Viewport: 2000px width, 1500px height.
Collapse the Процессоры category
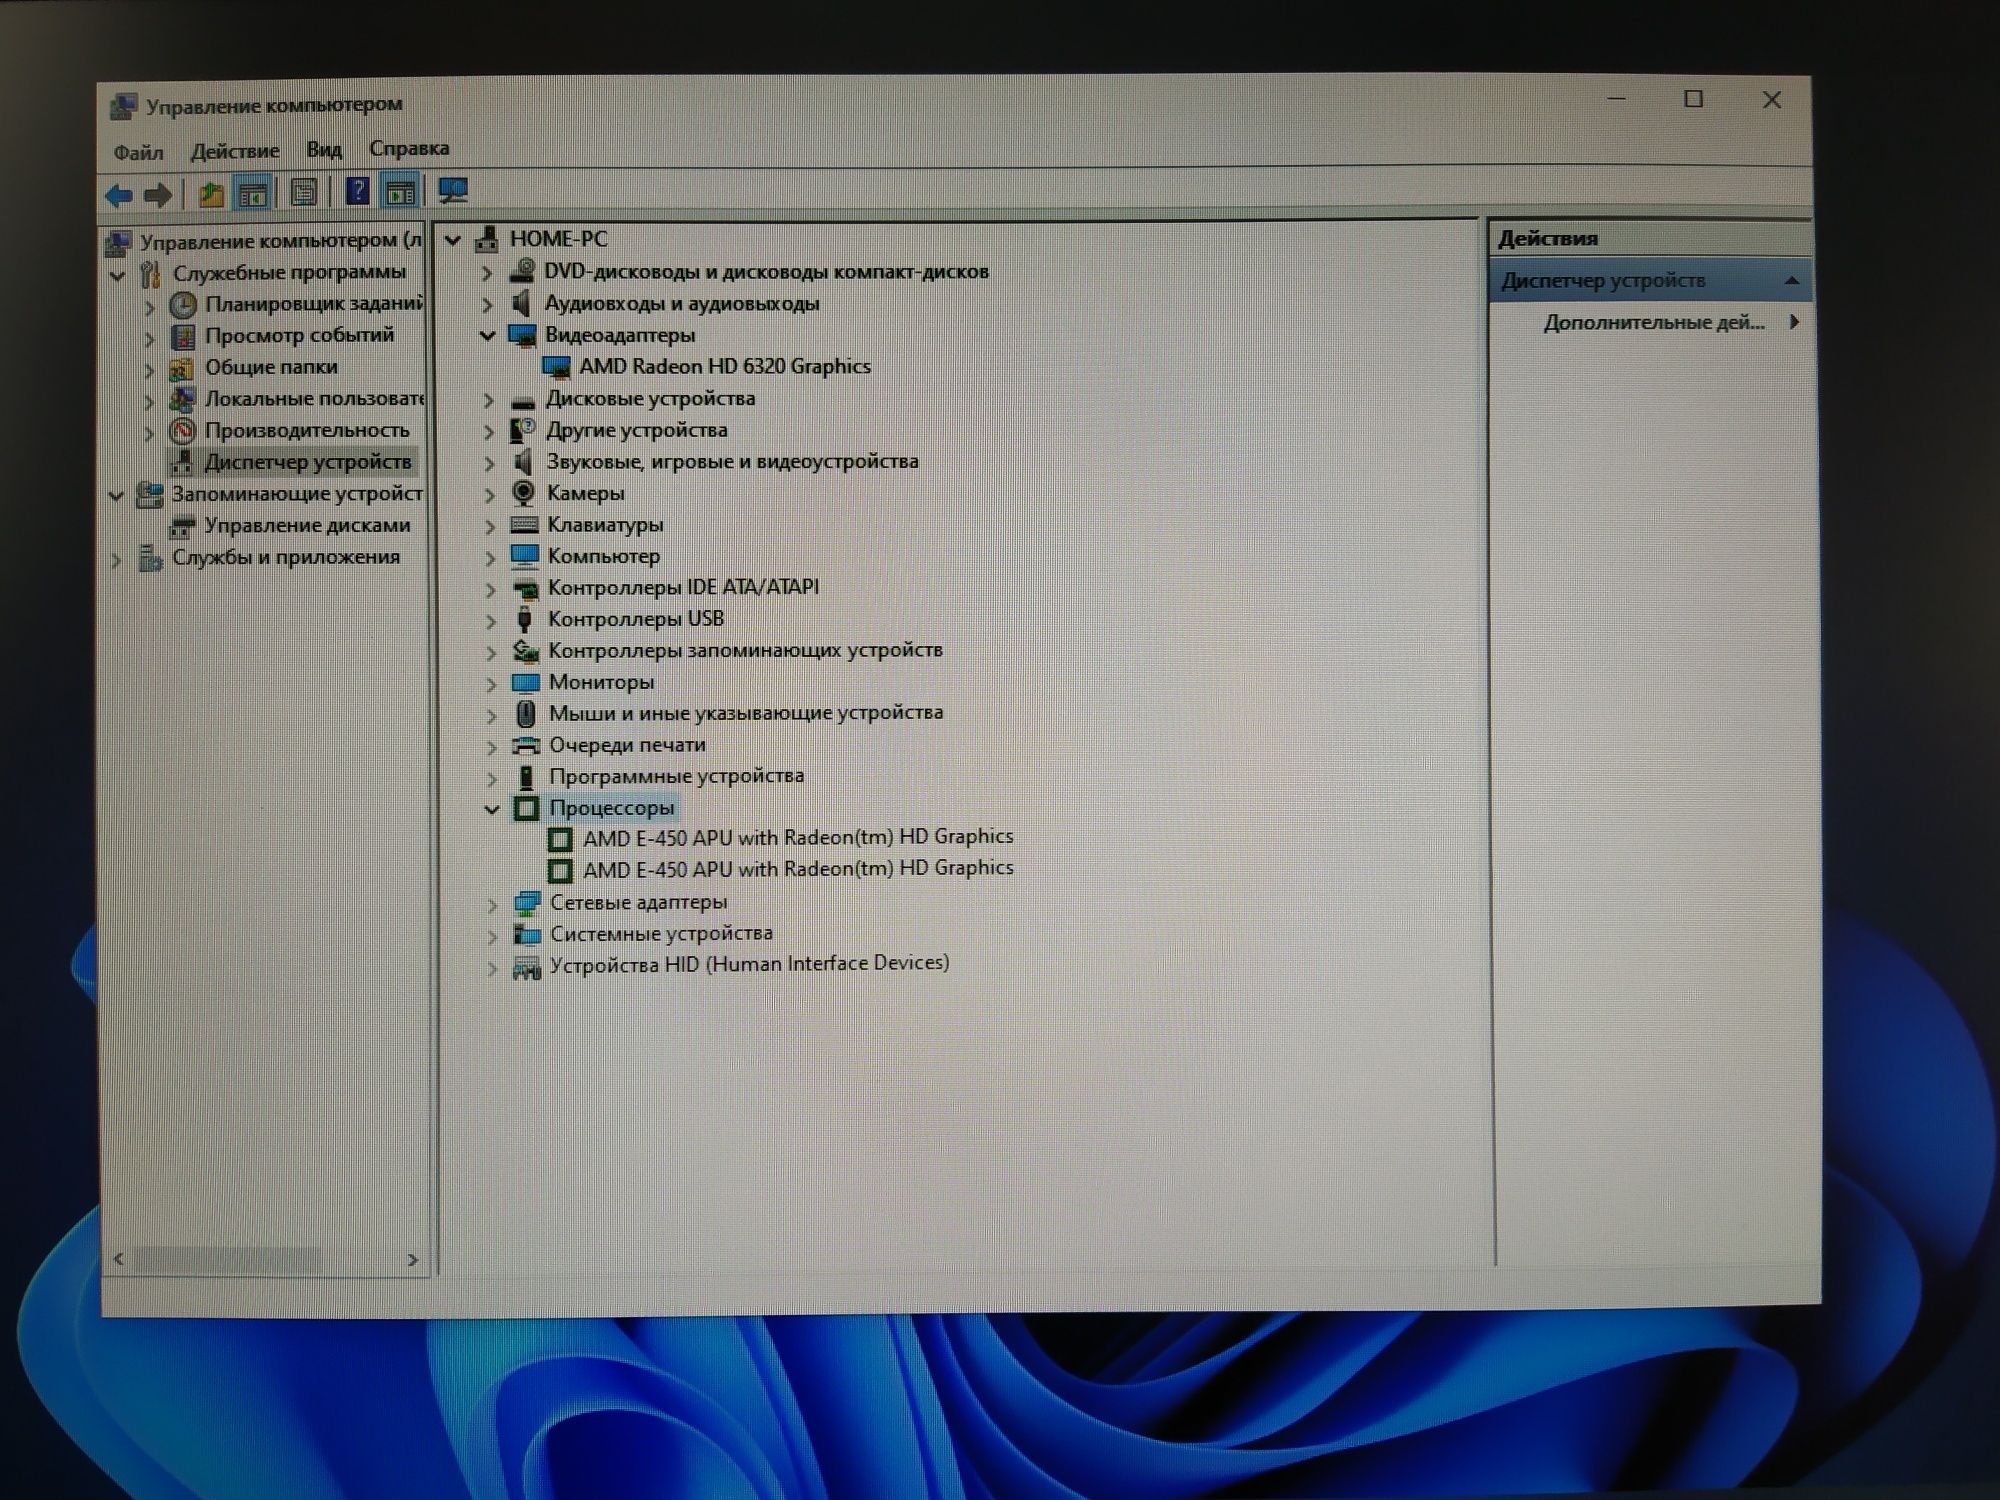(x=491, y=809)
